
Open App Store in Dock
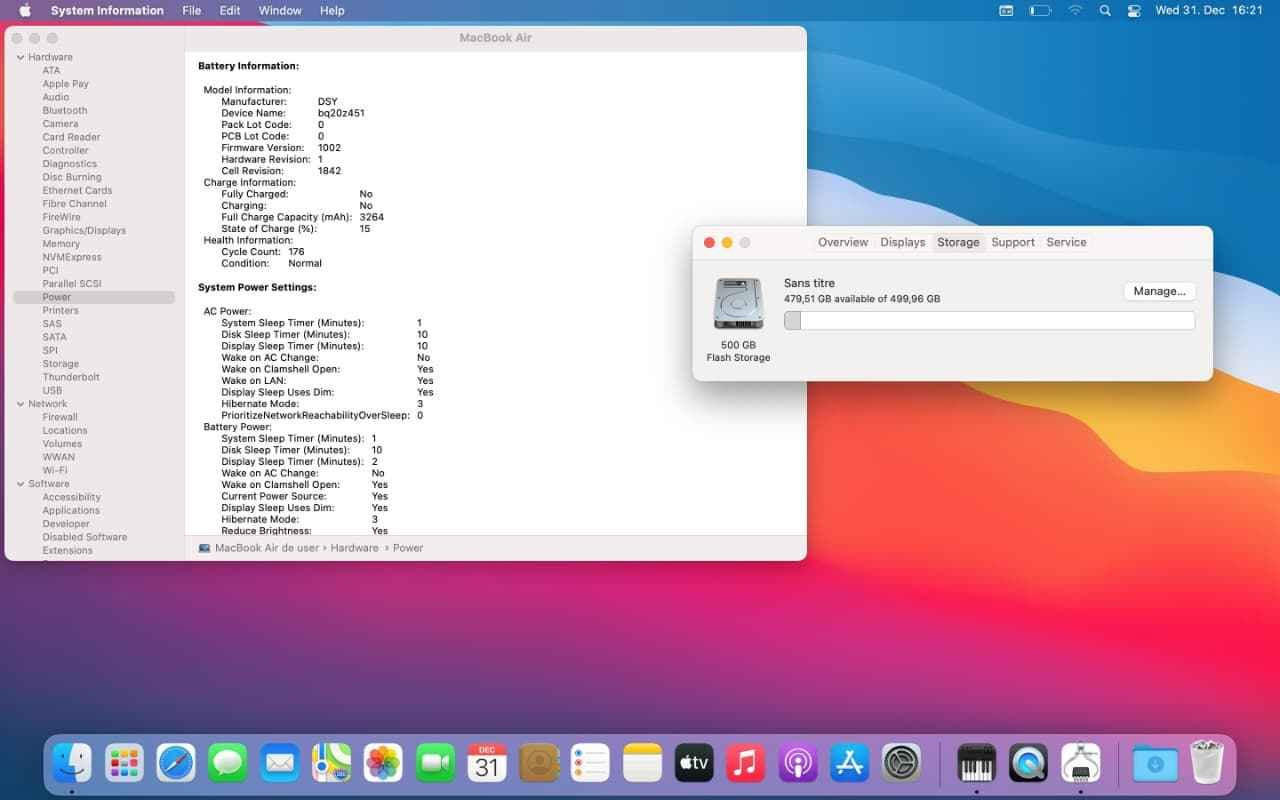(x=850, y=764)
